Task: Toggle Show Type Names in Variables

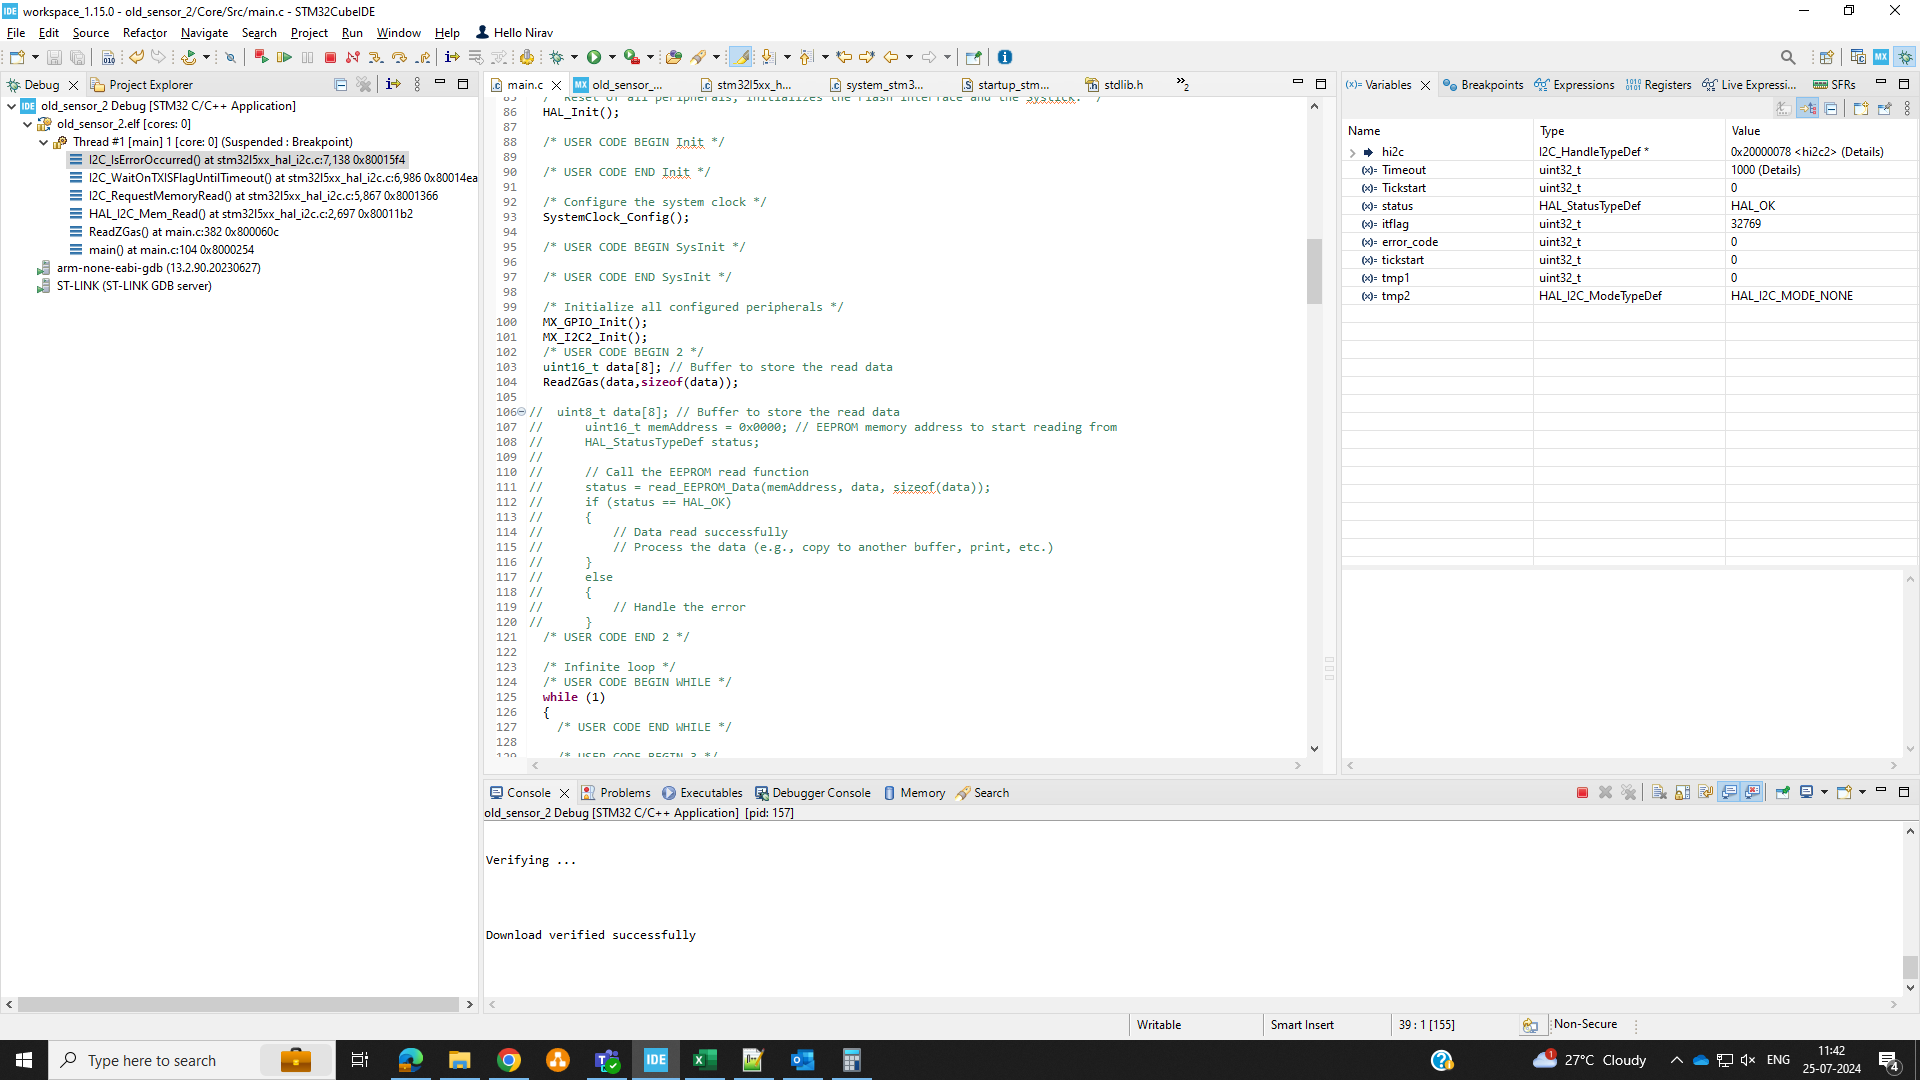Action: pyautogui.click(x=1784, y=108)
